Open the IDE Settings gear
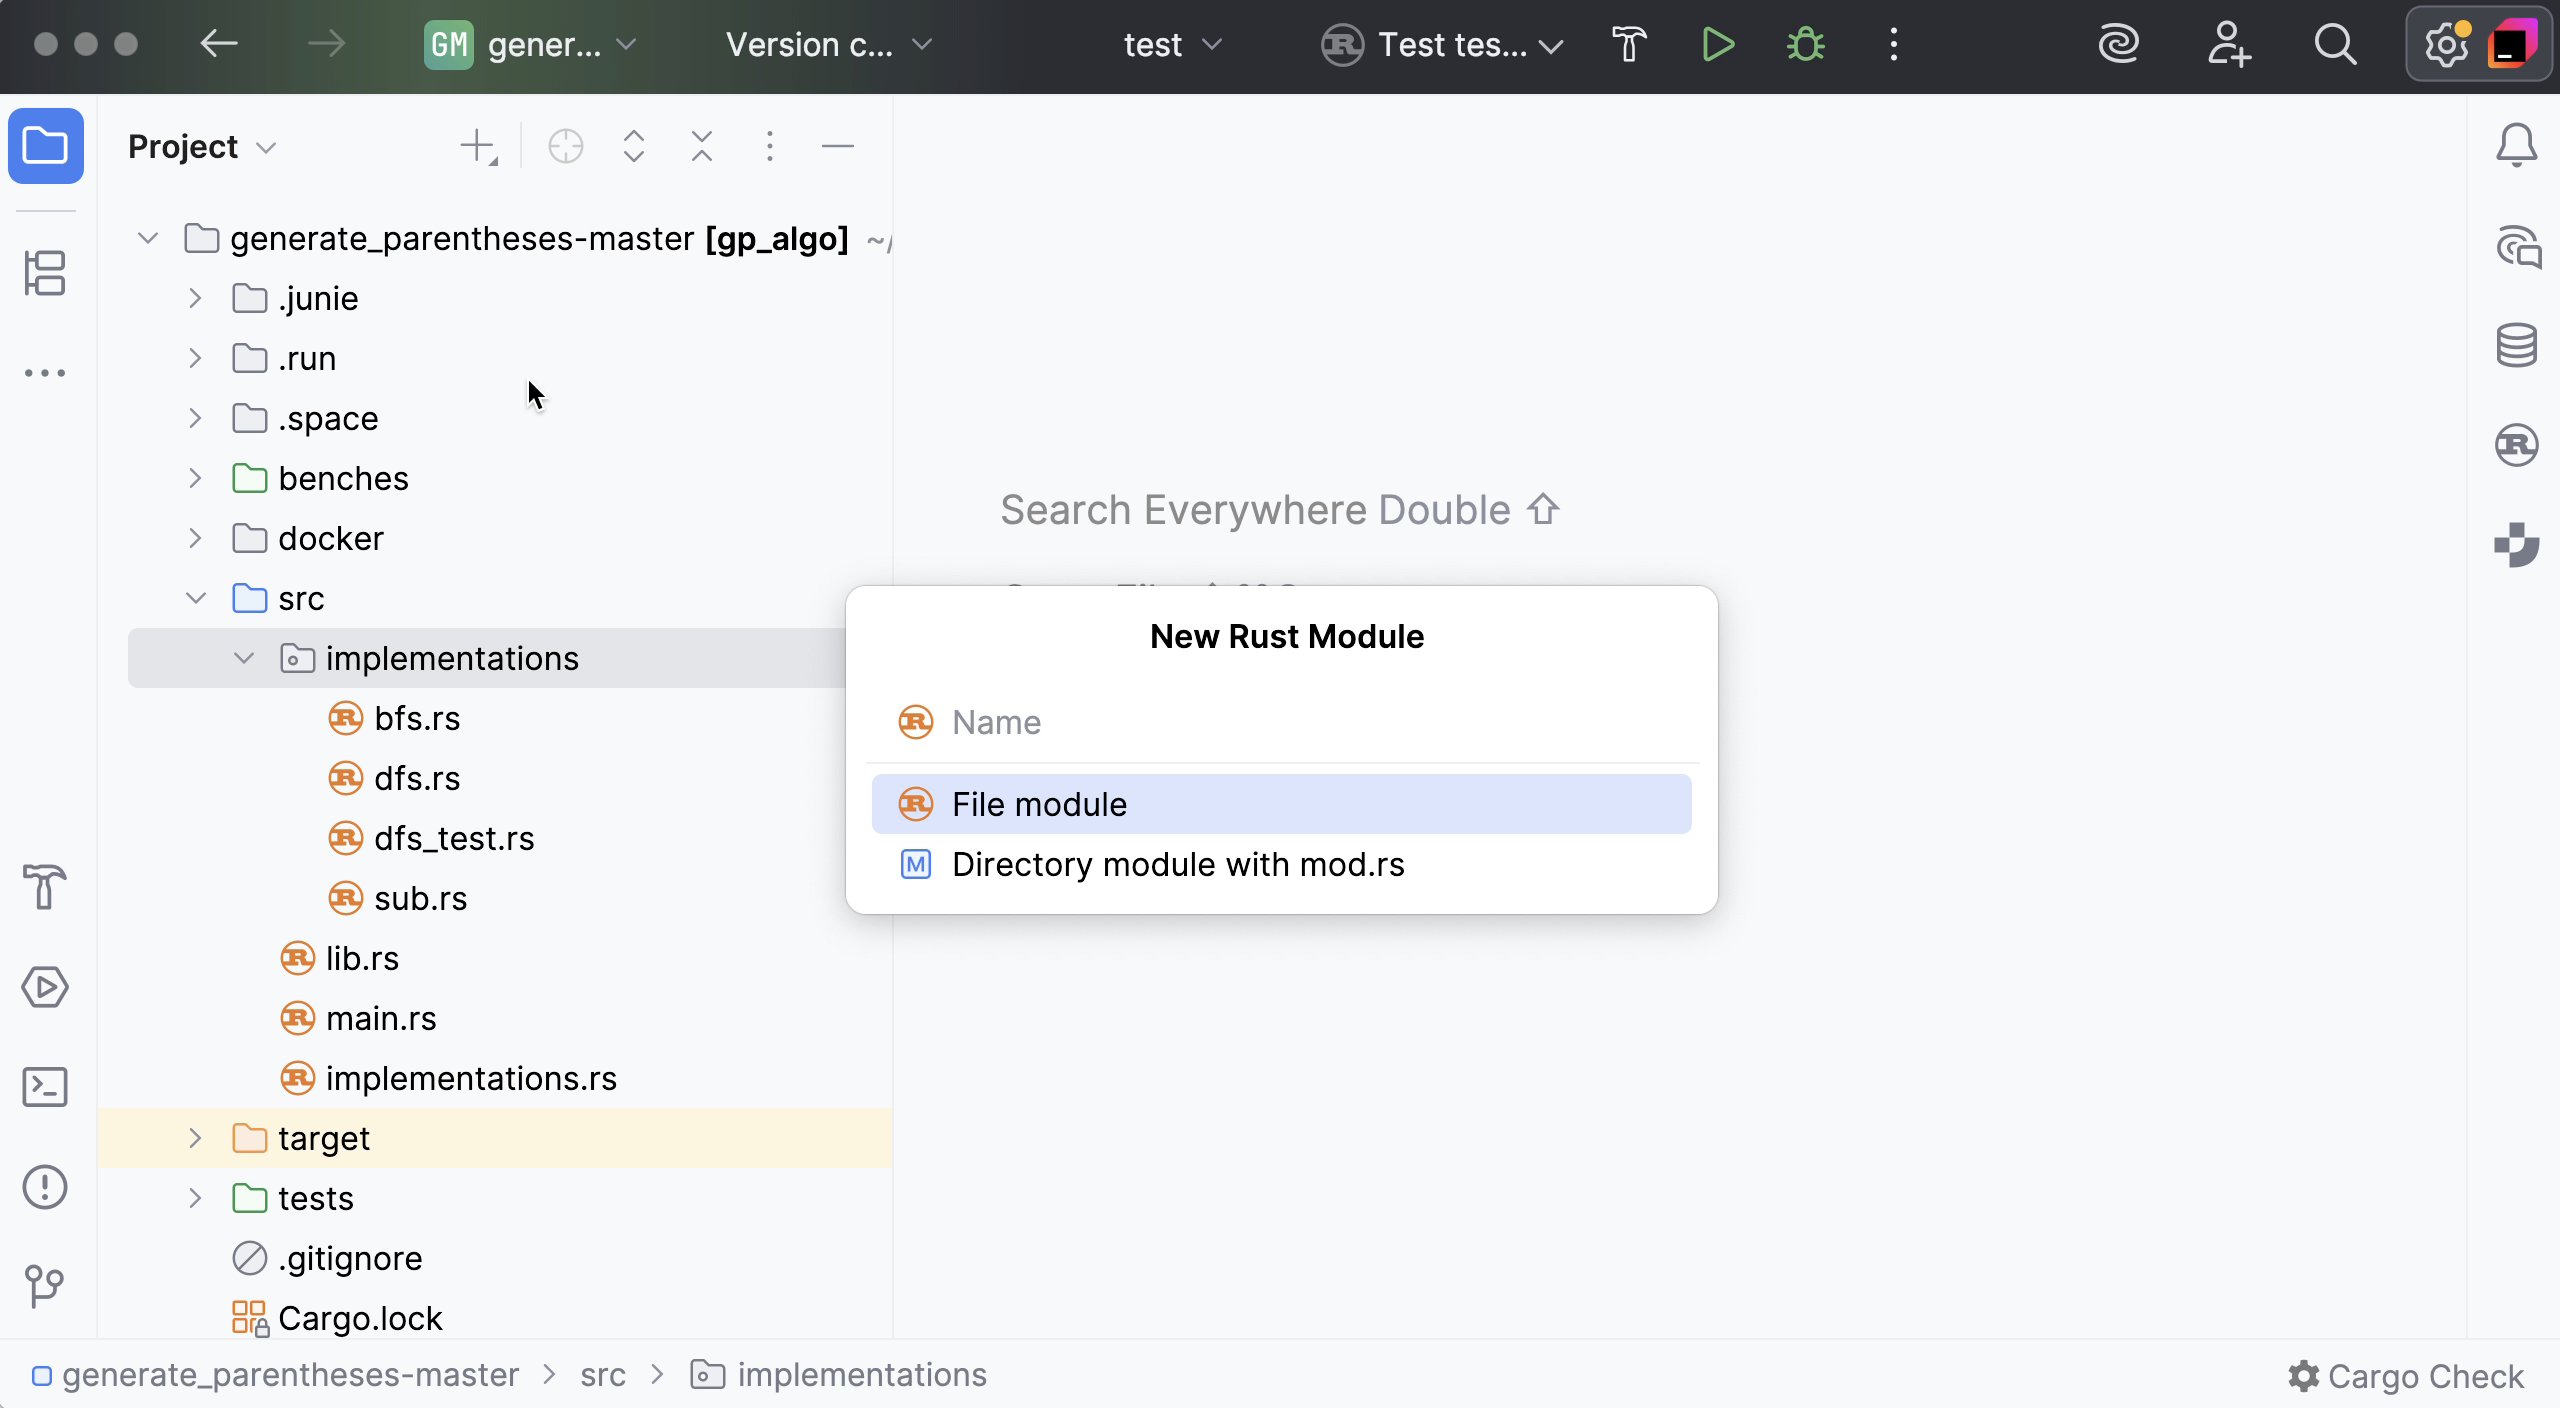Image resolution: width=2560 pixels, height=1408 pixels. pos(2446,44)
